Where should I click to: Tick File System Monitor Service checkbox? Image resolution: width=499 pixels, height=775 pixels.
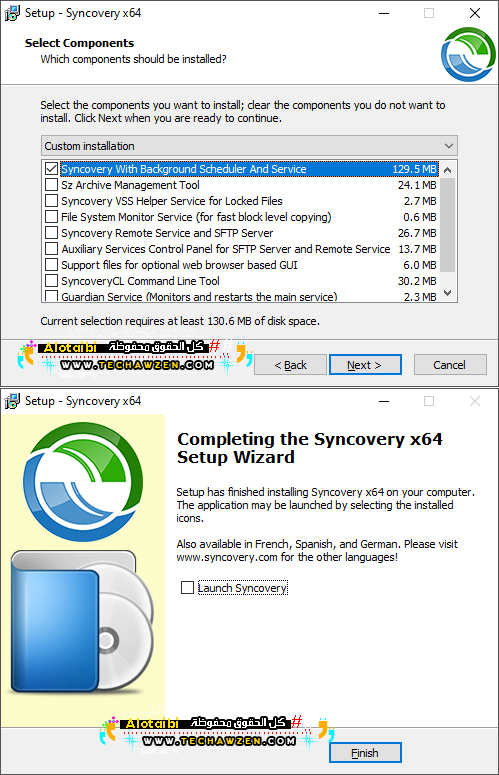pyautogui.click(x=51, y=217)
